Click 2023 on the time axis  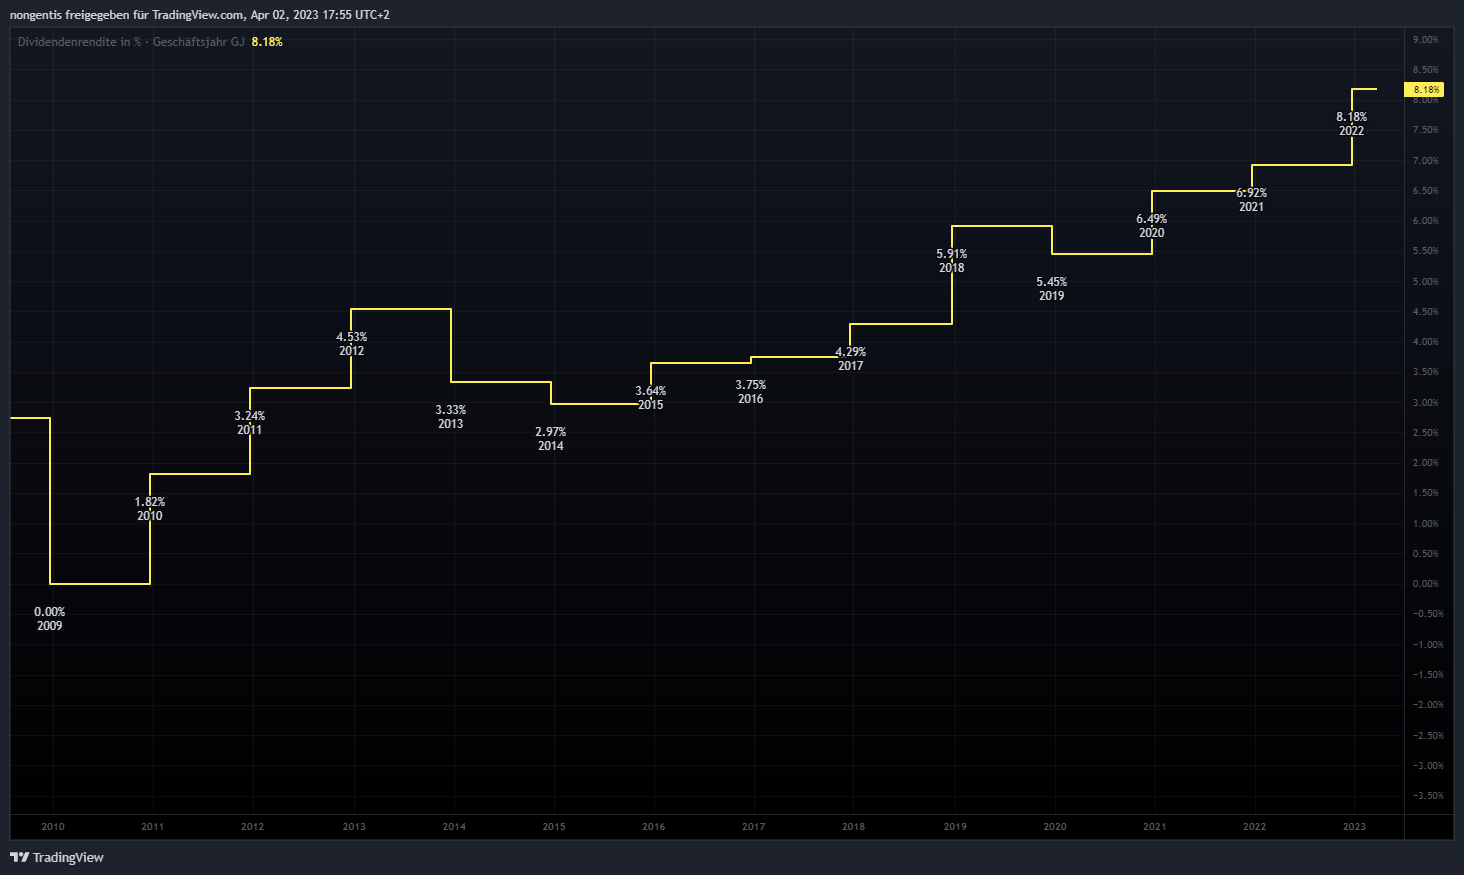coord(1354,827)
